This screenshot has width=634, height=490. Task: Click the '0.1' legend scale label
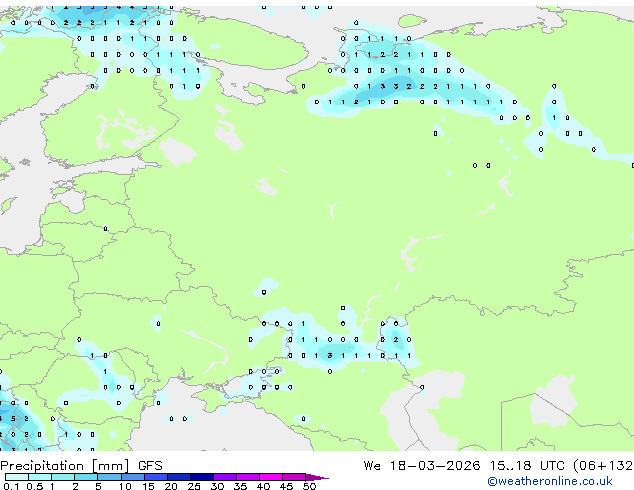coord(11,486)
